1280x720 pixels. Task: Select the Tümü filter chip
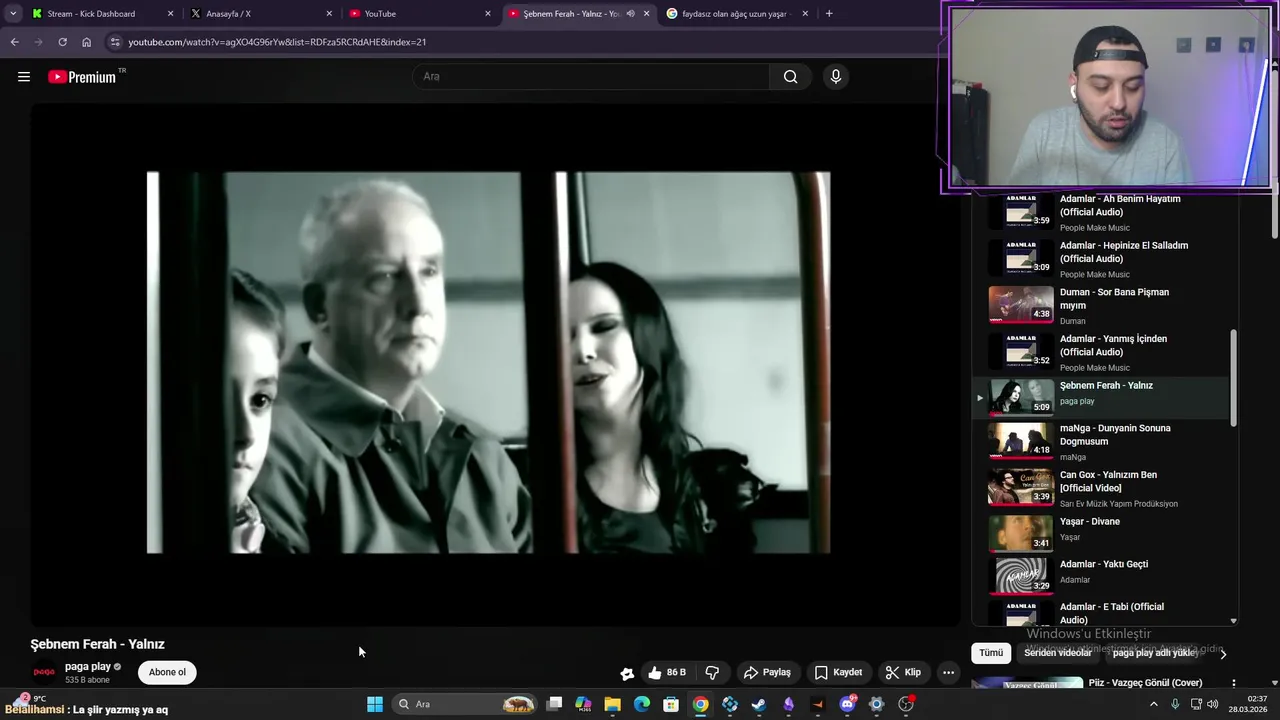pos(991,653)
